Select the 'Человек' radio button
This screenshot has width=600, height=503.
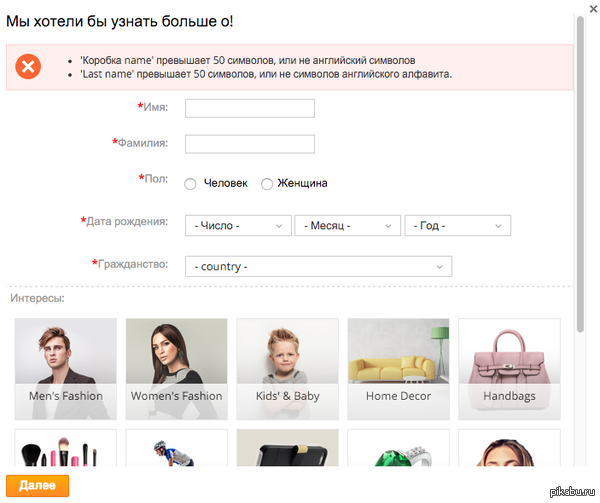(x=191, y=184)
